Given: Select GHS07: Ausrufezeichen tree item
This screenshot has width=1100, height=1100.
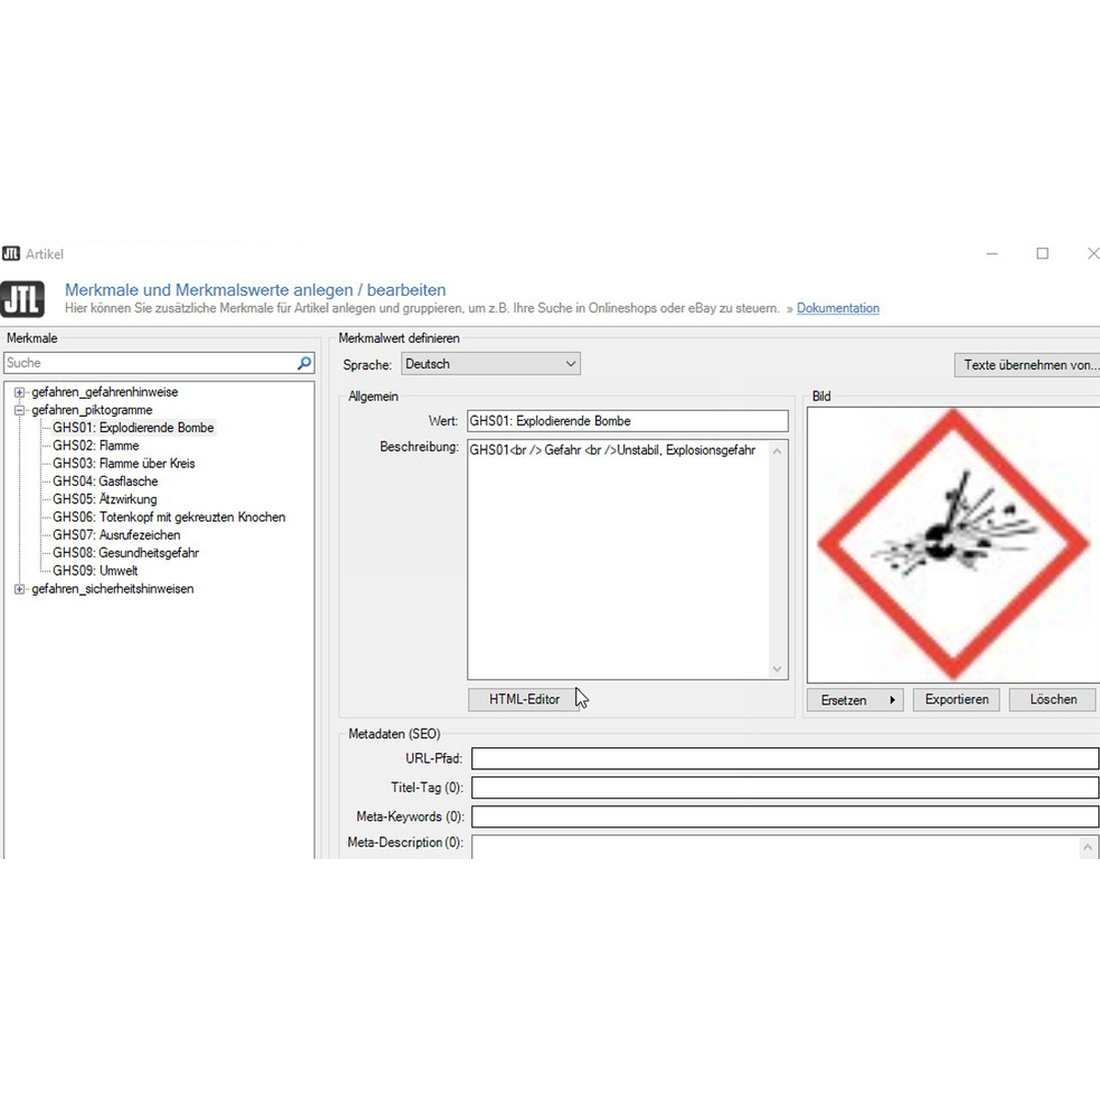Looking at the screenshot, I should coord(116,535).
